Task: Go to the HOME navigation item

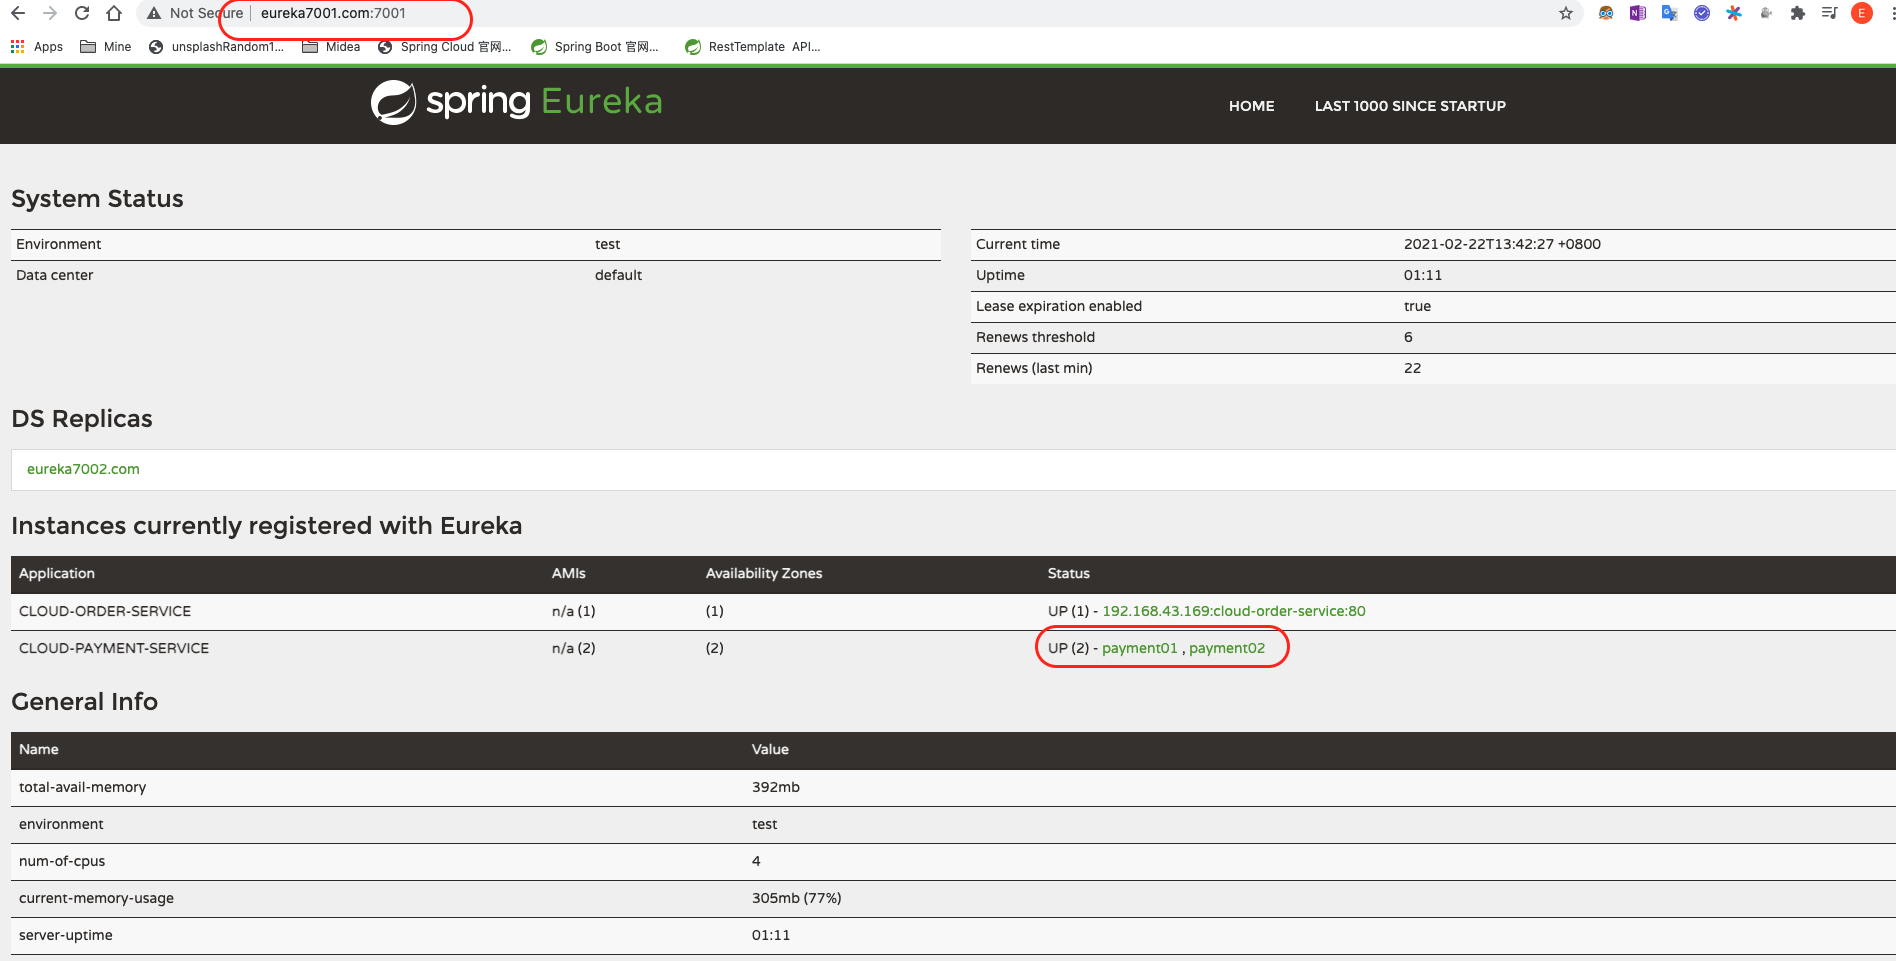Action: click(1251, 106)
